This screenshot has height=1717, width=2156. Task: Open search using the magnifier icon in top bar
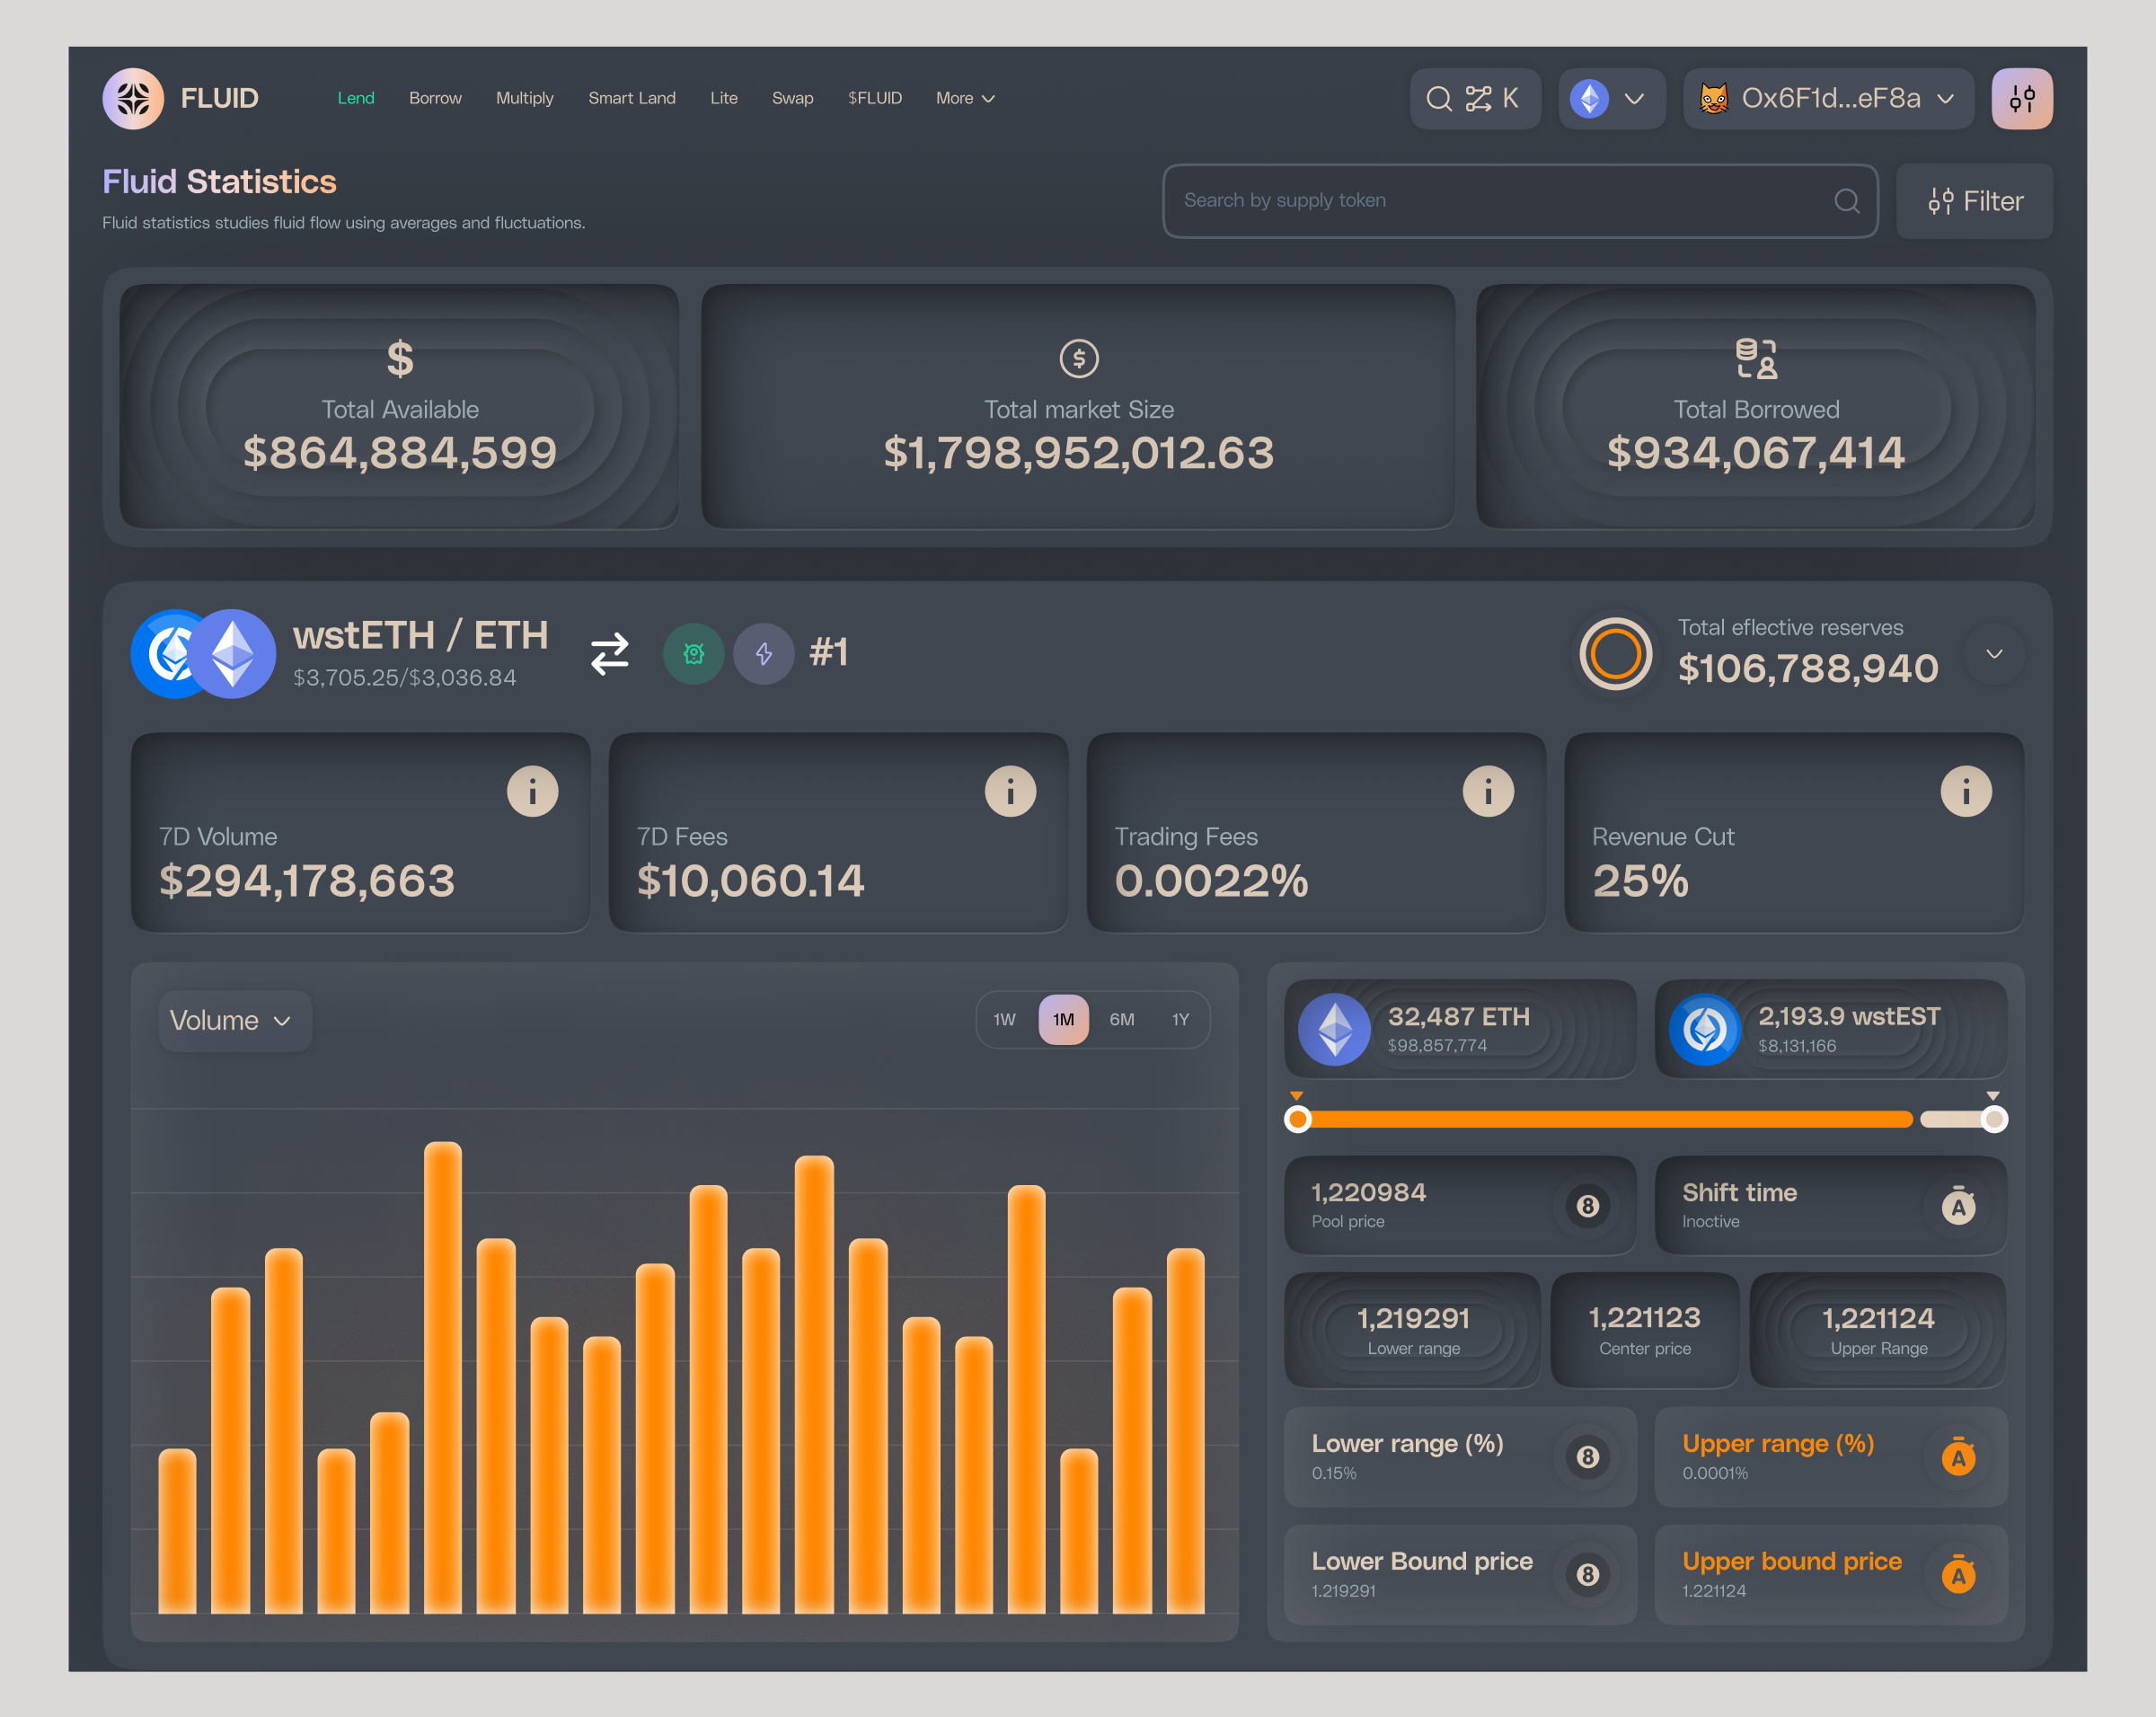1440,98
